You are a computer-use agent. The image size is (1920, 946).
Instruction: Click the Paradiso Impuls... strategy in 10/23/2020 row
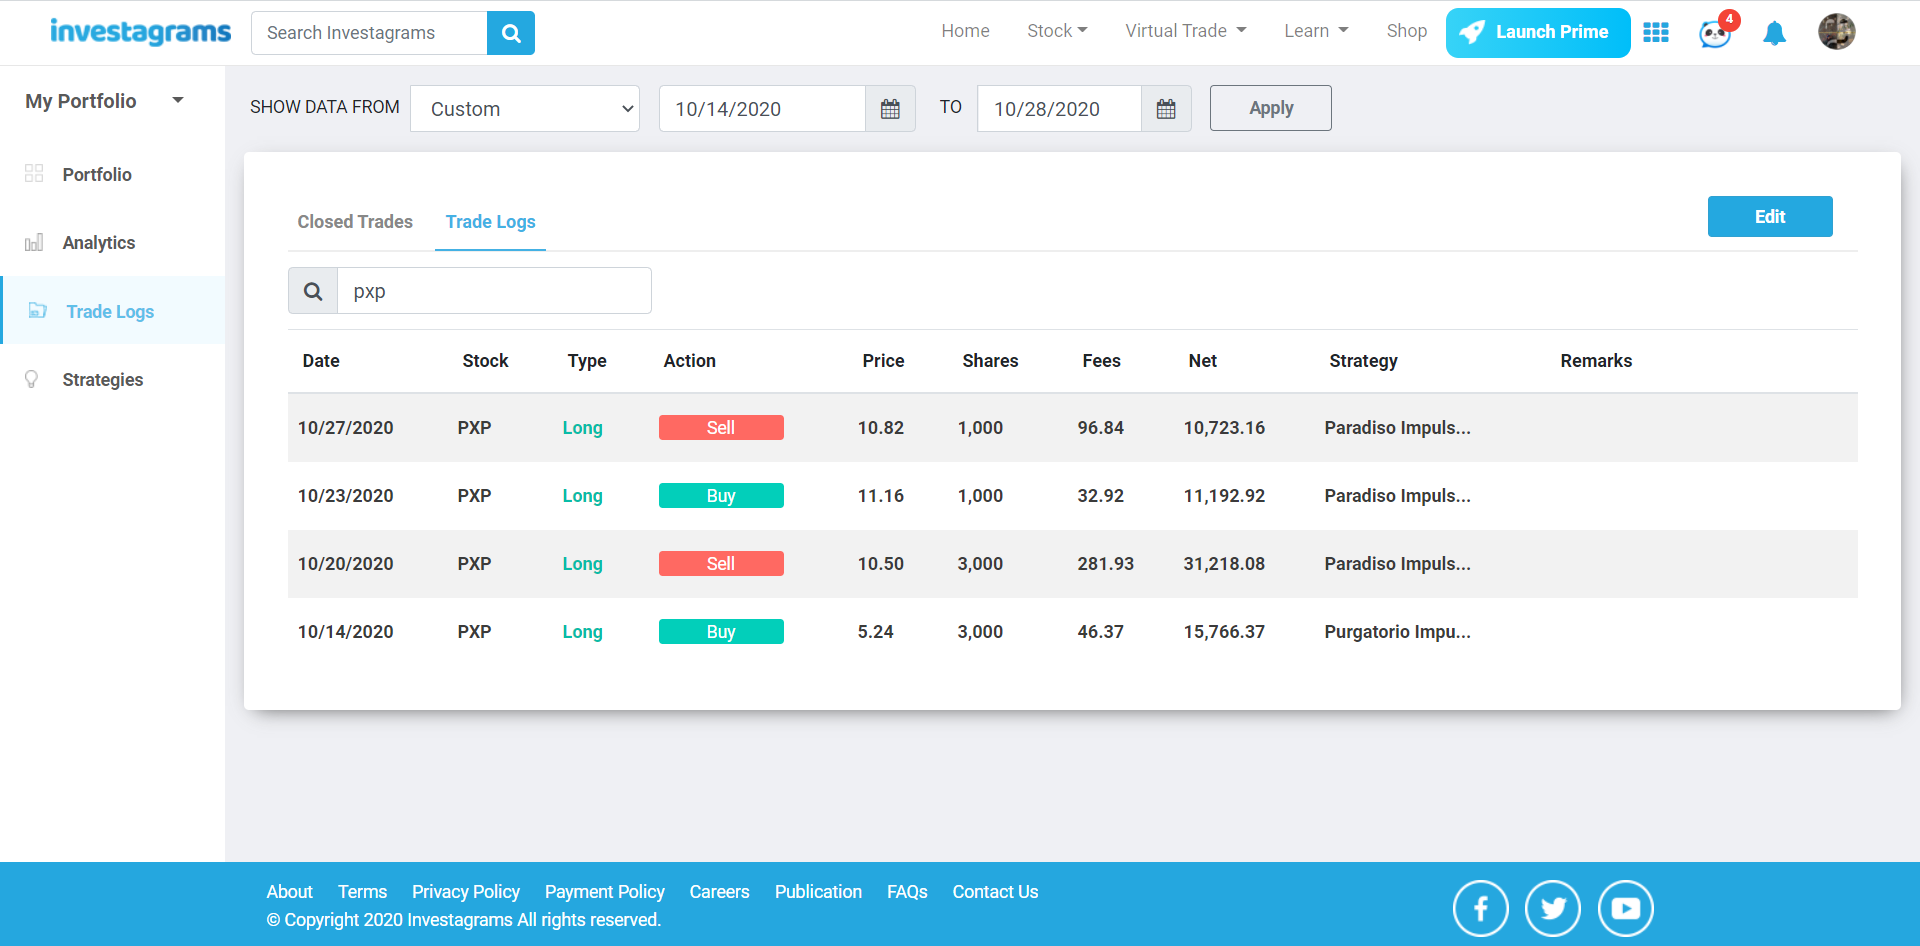click(x=1397, y=496)
